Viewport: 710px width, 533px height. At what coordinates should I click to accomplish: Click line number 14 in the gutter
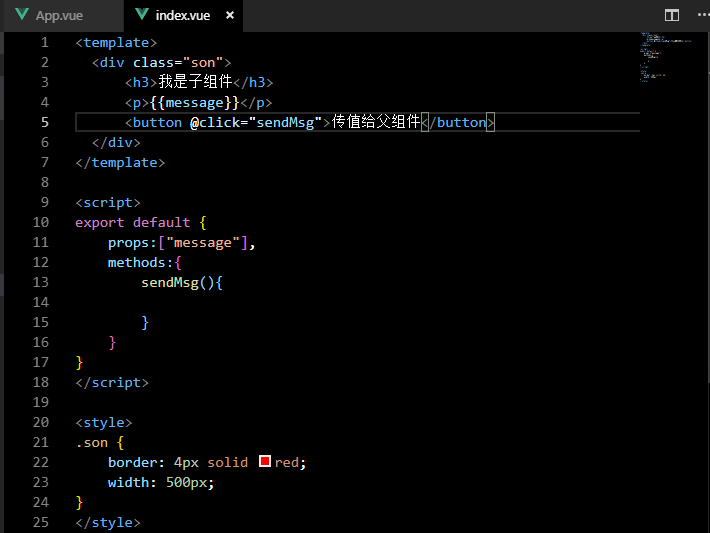(41, 302)
